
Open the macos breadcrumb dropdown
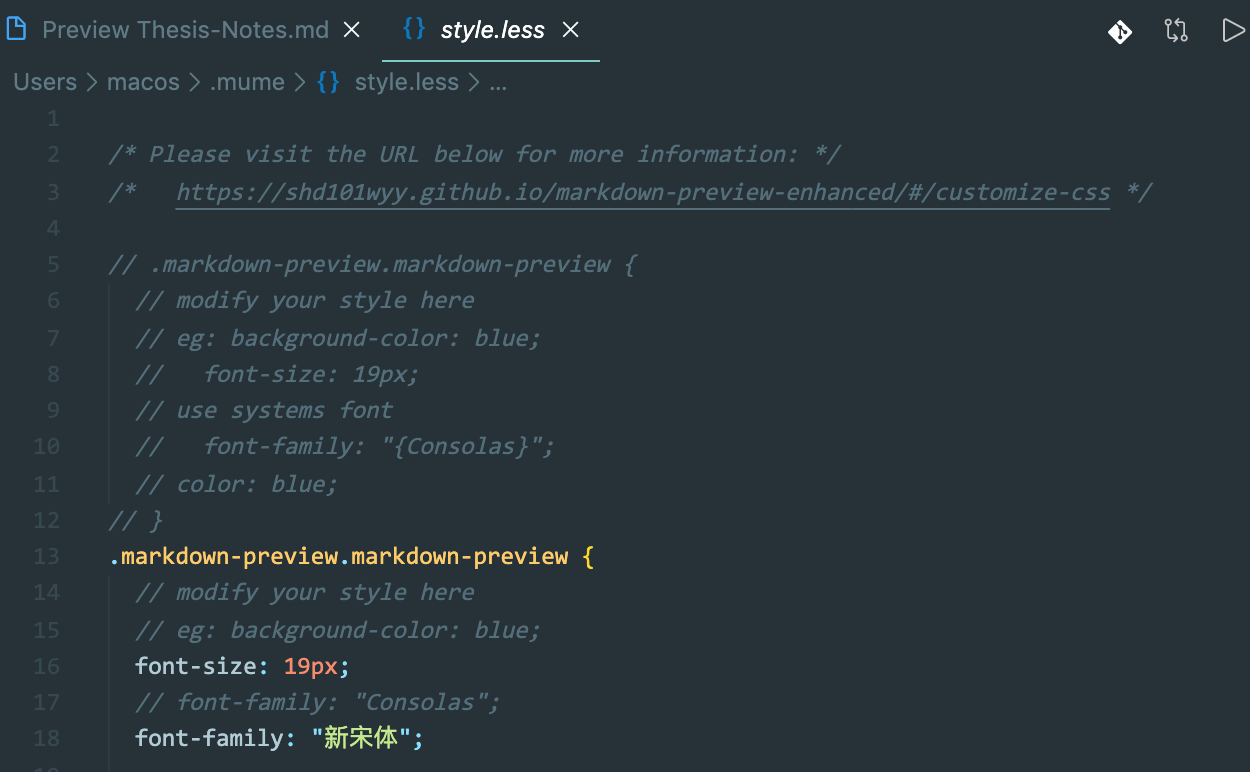pyautogui.click(x=143, y=82)
